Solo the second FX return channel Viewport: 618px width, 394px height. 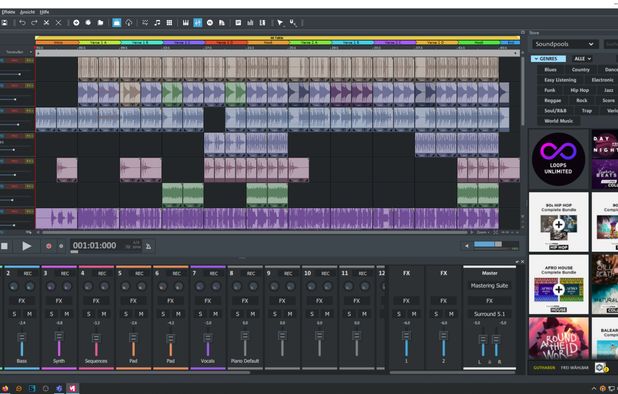[x=436, y=314]
